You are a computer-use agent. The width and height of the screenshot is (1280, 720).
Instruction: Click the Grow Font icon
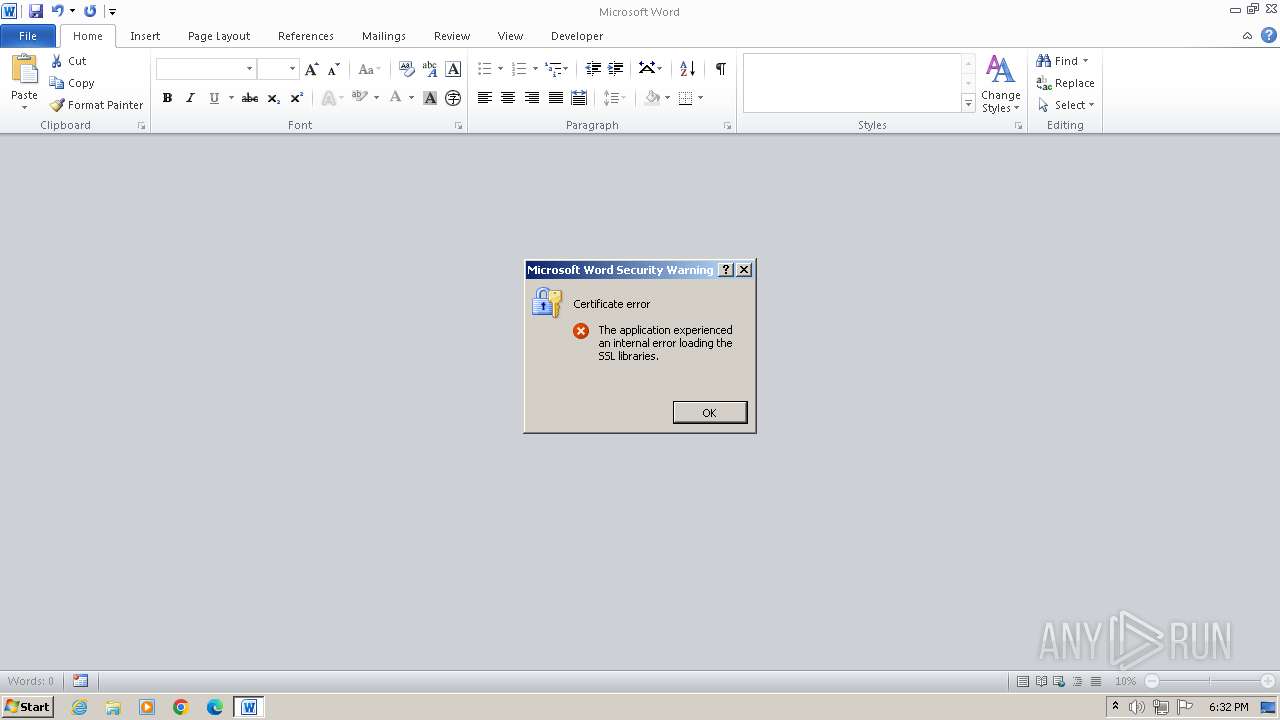pos(312,69)
